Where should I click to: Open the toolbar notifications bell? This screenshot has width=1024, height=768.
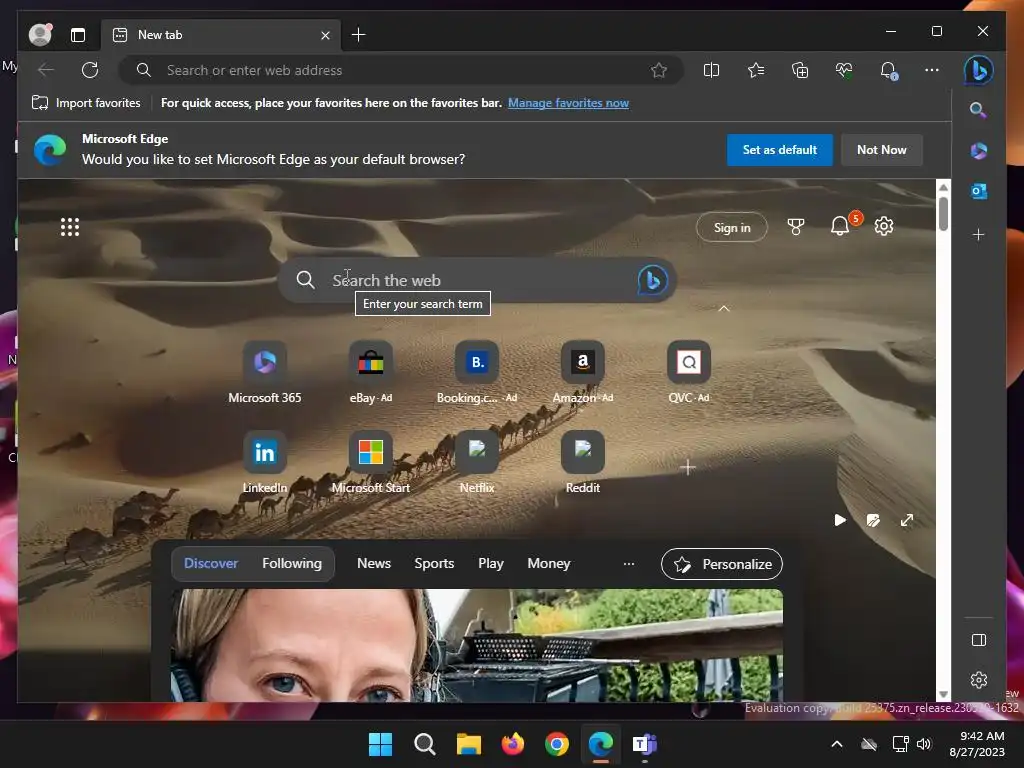tap(888, 70)
